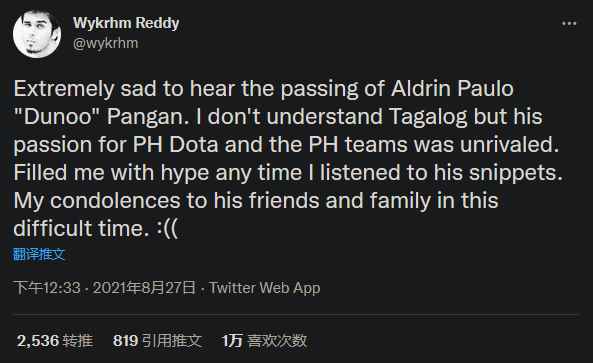
Task: Click the ":((" emoticon ending the tweet
Action: [x=167, y=229]
